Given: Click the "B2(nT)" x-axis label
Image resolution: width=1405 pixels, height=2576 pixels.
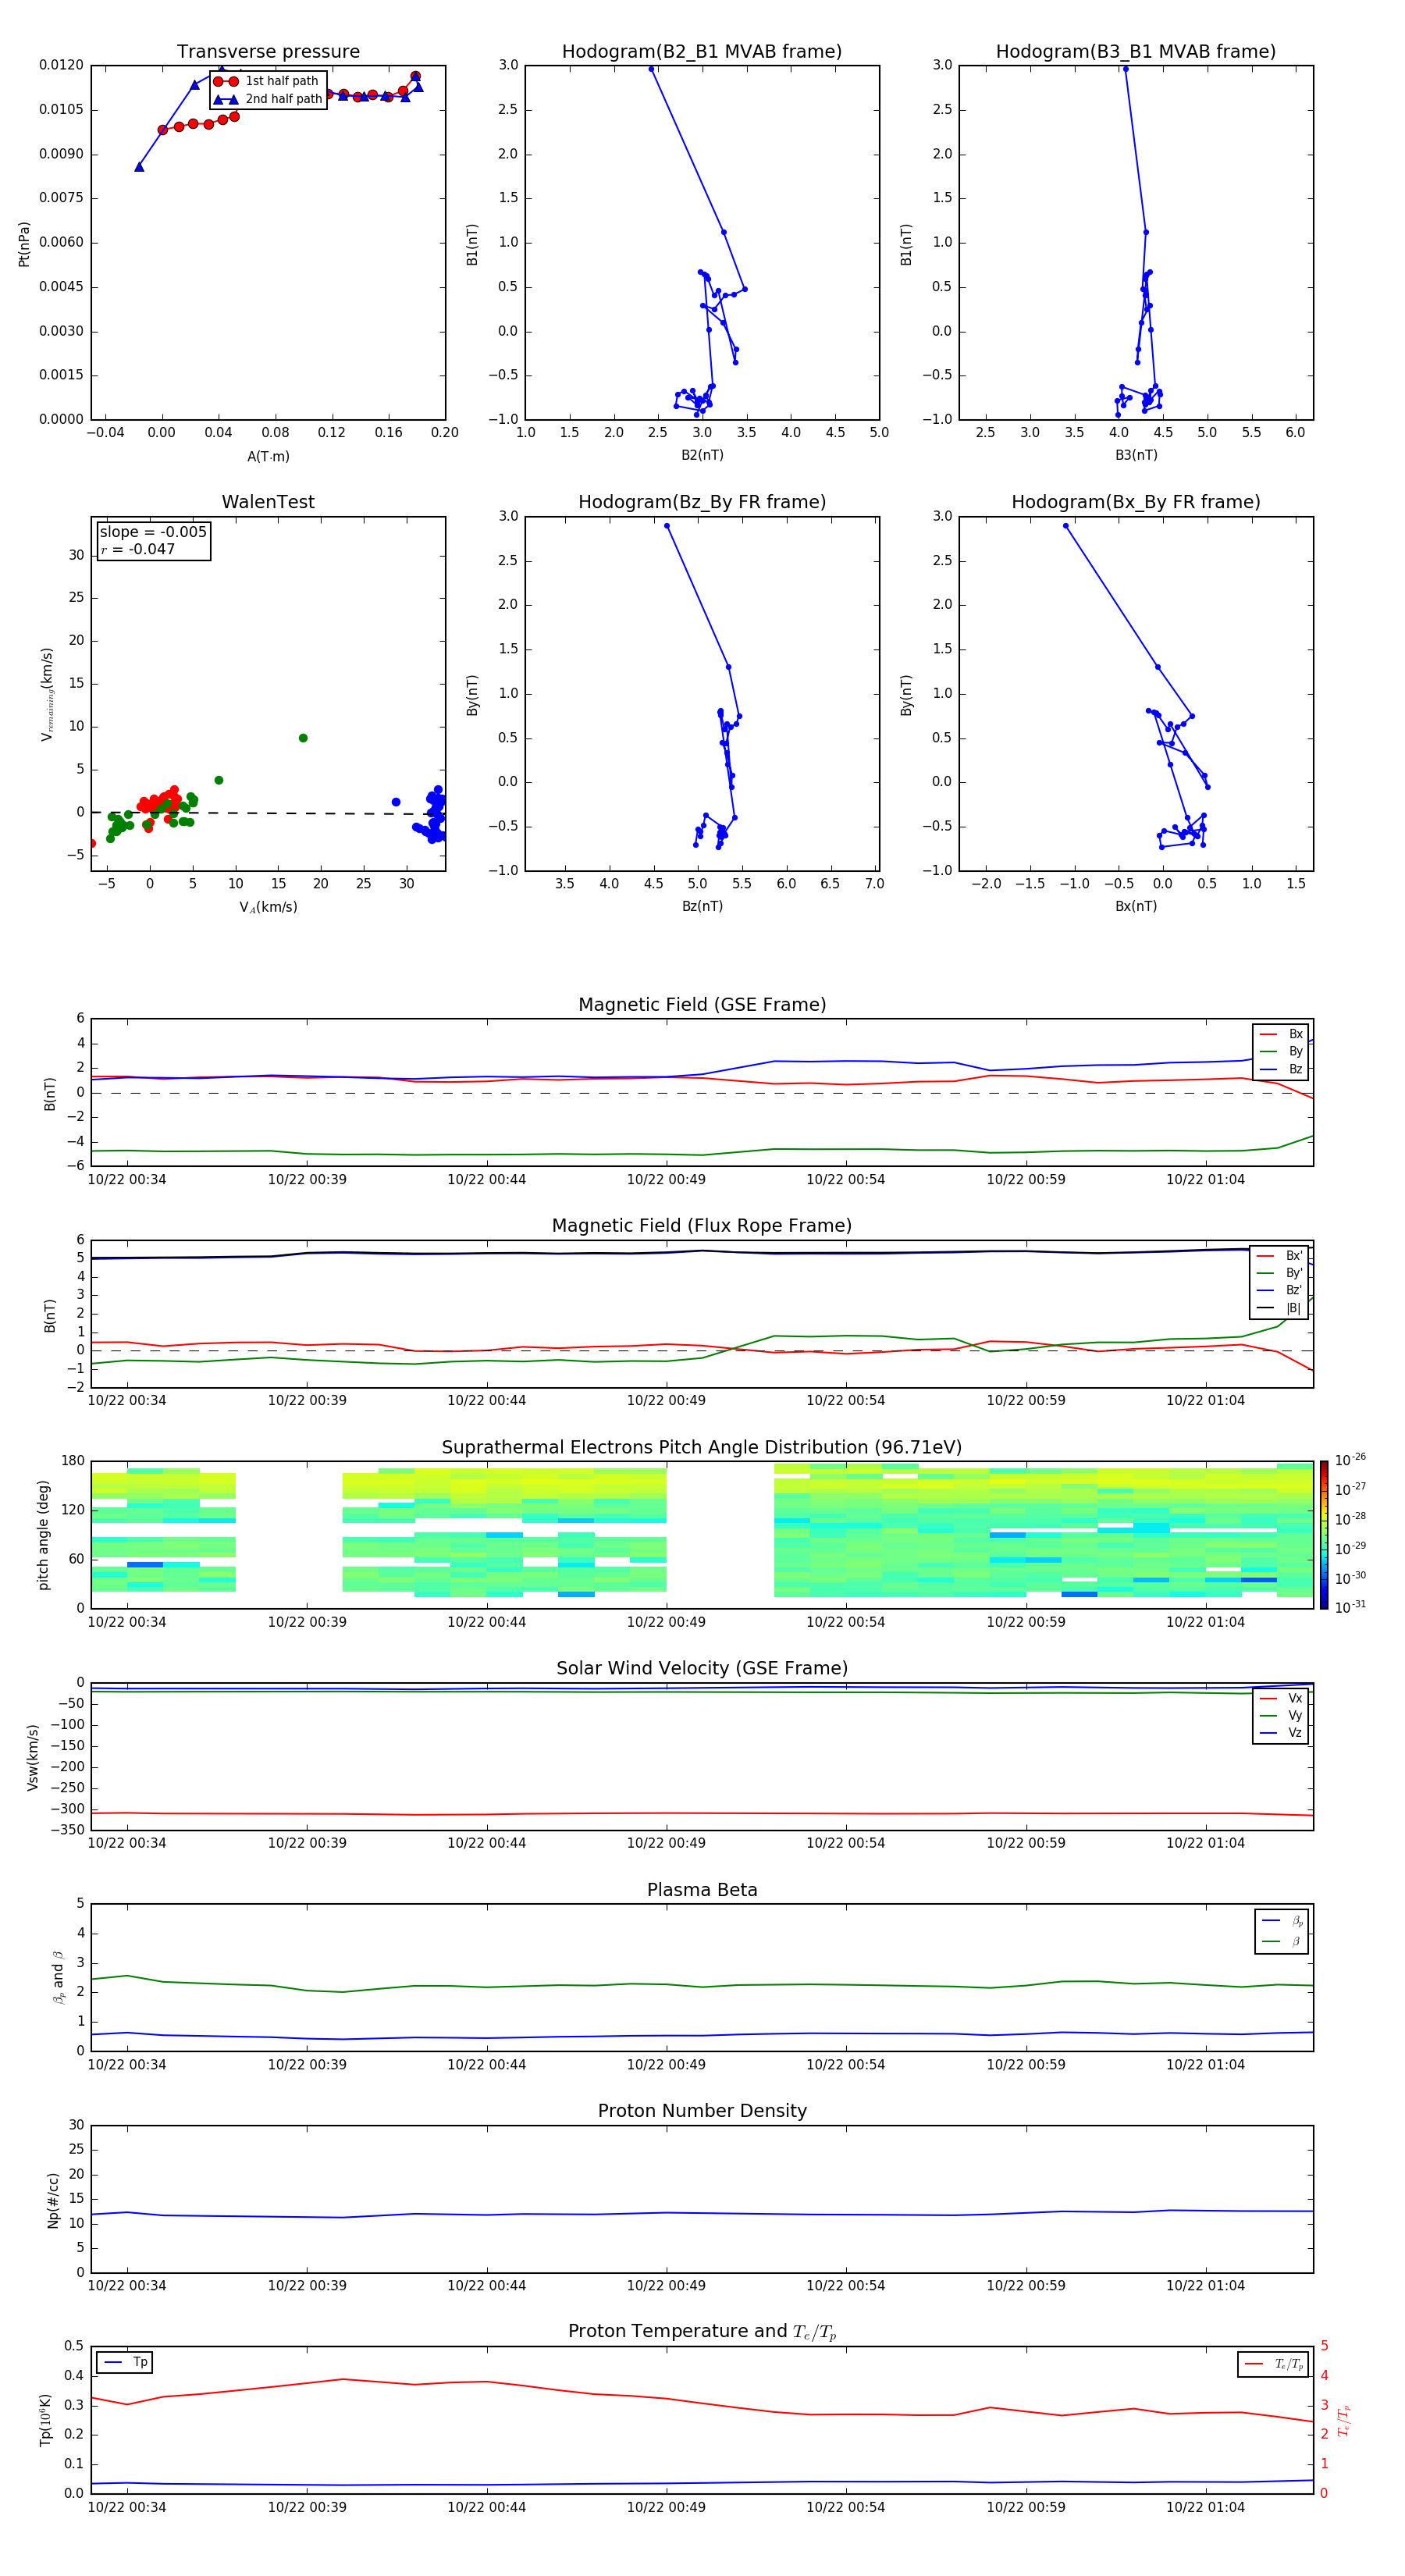Looking at the screenshot, I should tap(702, 455).
